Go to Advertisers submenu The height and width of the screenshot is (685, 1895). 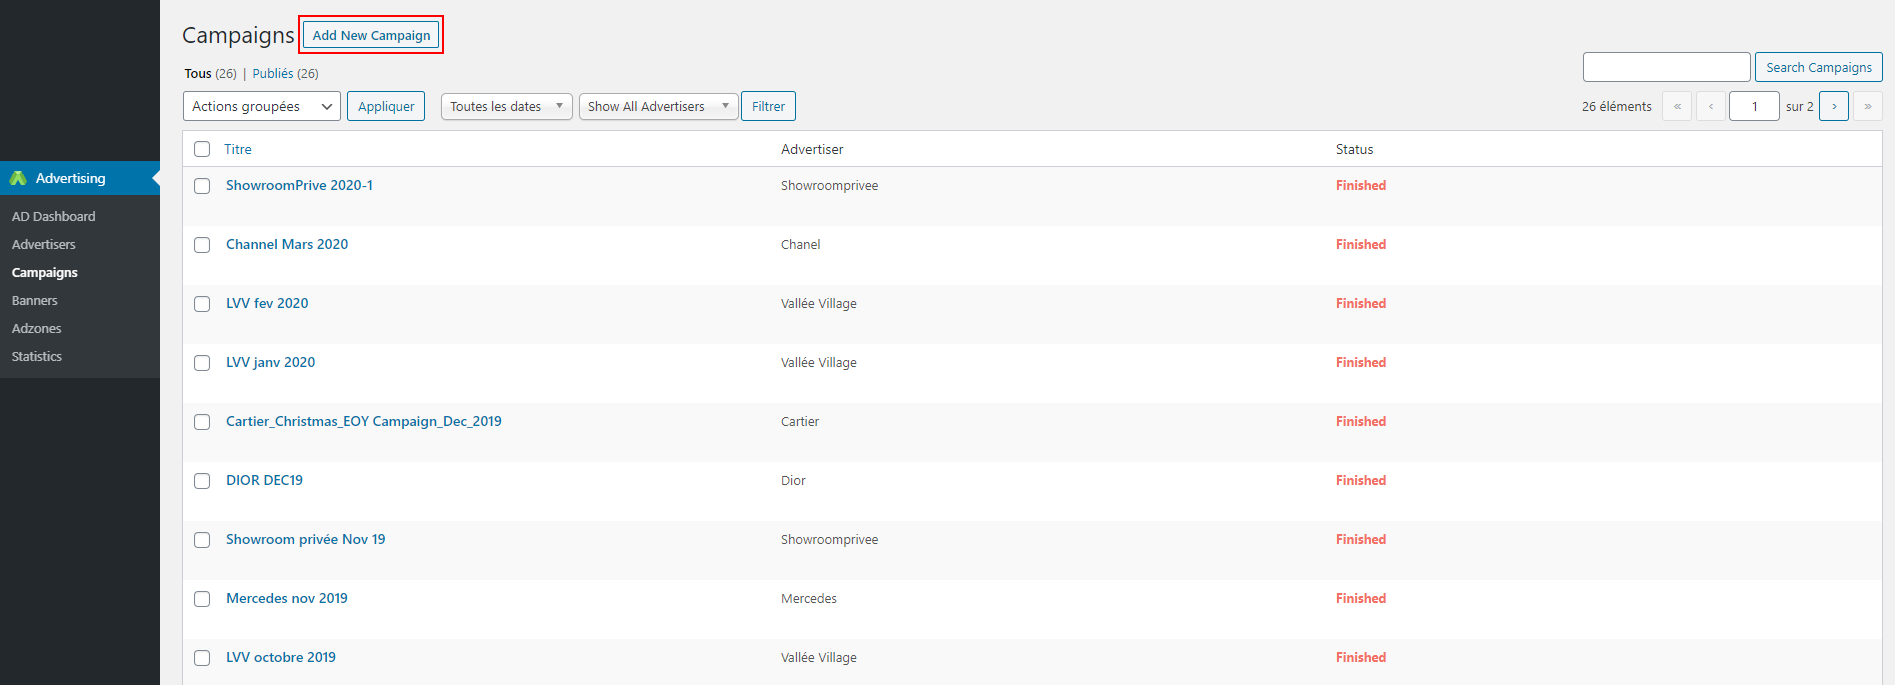coord(44,244)
